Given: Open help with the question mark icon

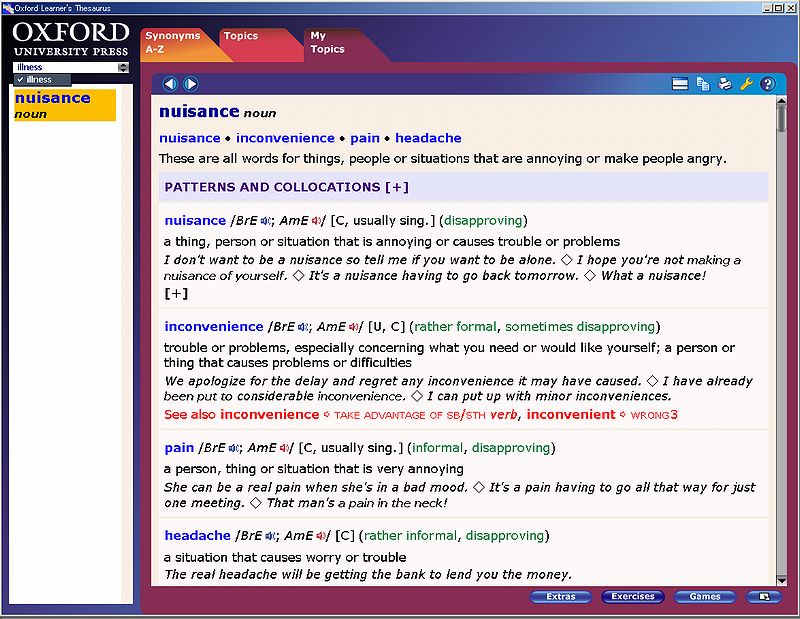Looking at the screenshot, I should (767, 84).
